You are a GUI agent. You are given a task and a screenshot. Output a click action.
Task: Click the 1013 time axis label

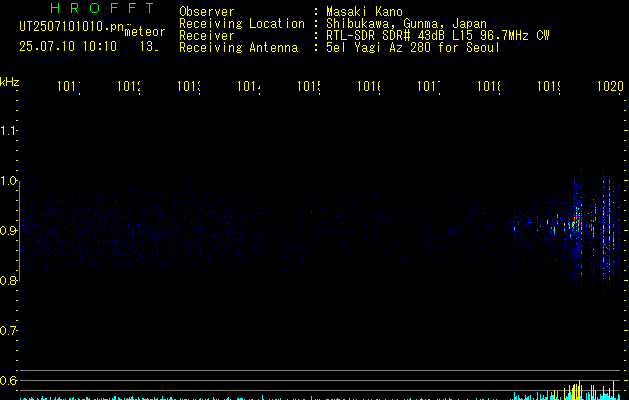[x=189, y=86]
